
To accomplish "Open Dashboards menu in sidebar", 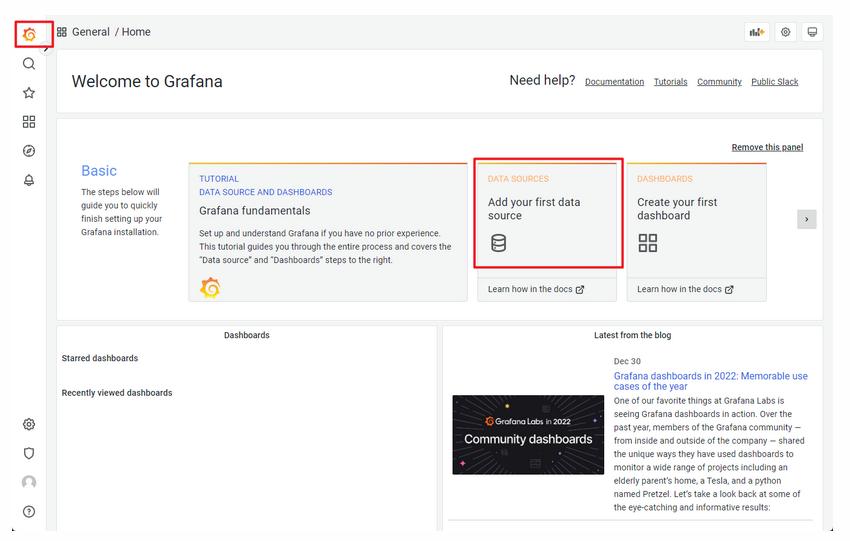I will pyautogui.click(x=29, y=121).
